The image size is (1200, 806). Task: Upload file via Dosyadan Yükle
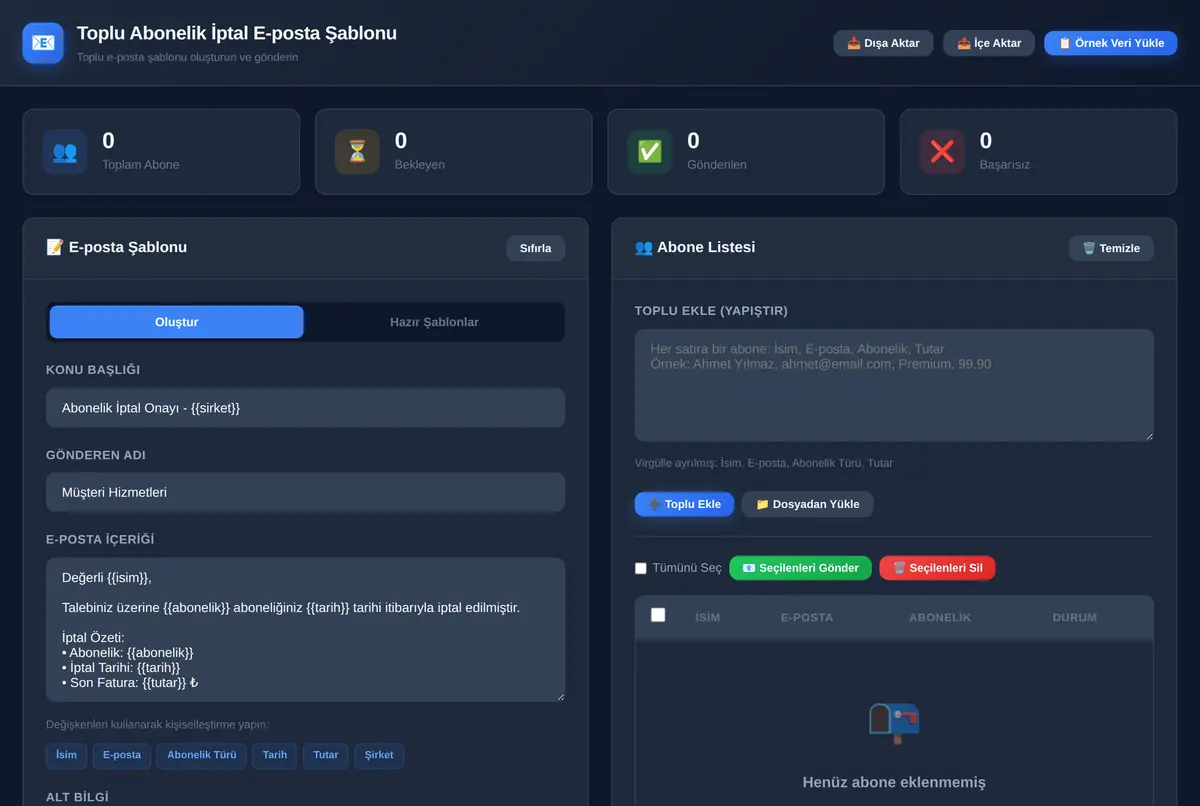point(807,504)
